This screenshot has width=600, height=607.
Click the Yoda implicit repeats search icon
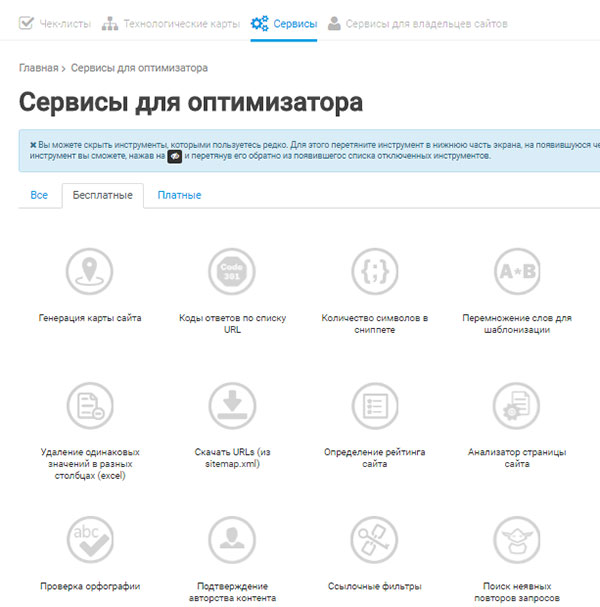coord(517,540)
